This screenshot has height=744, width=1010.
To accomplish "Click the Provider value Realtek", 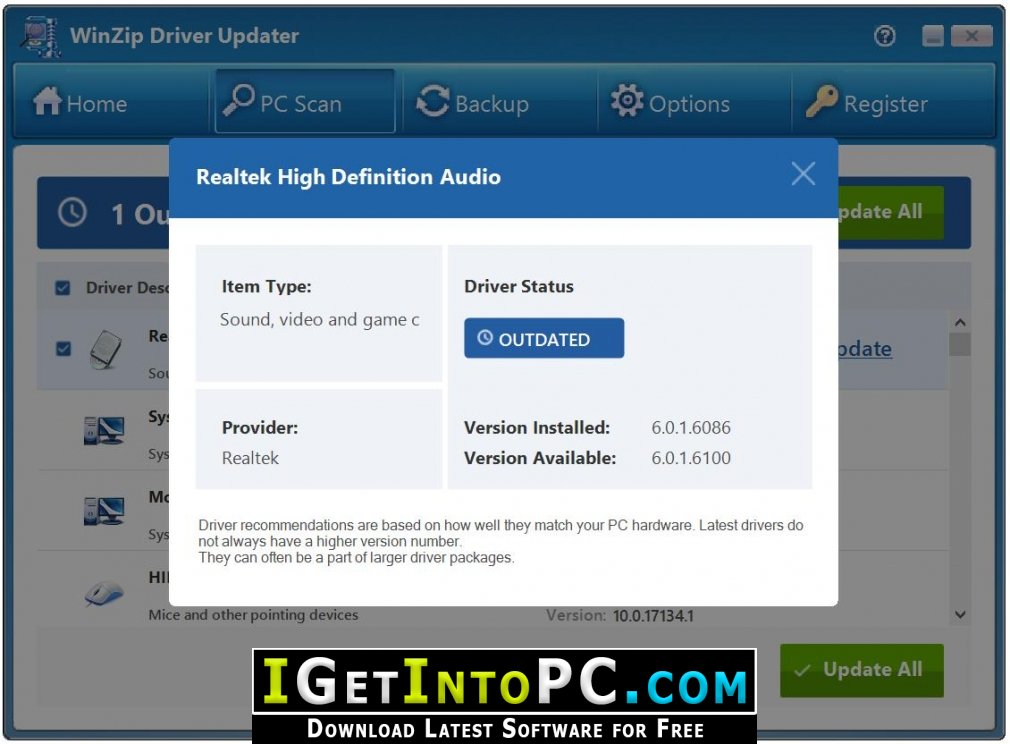I will (250, 458).
